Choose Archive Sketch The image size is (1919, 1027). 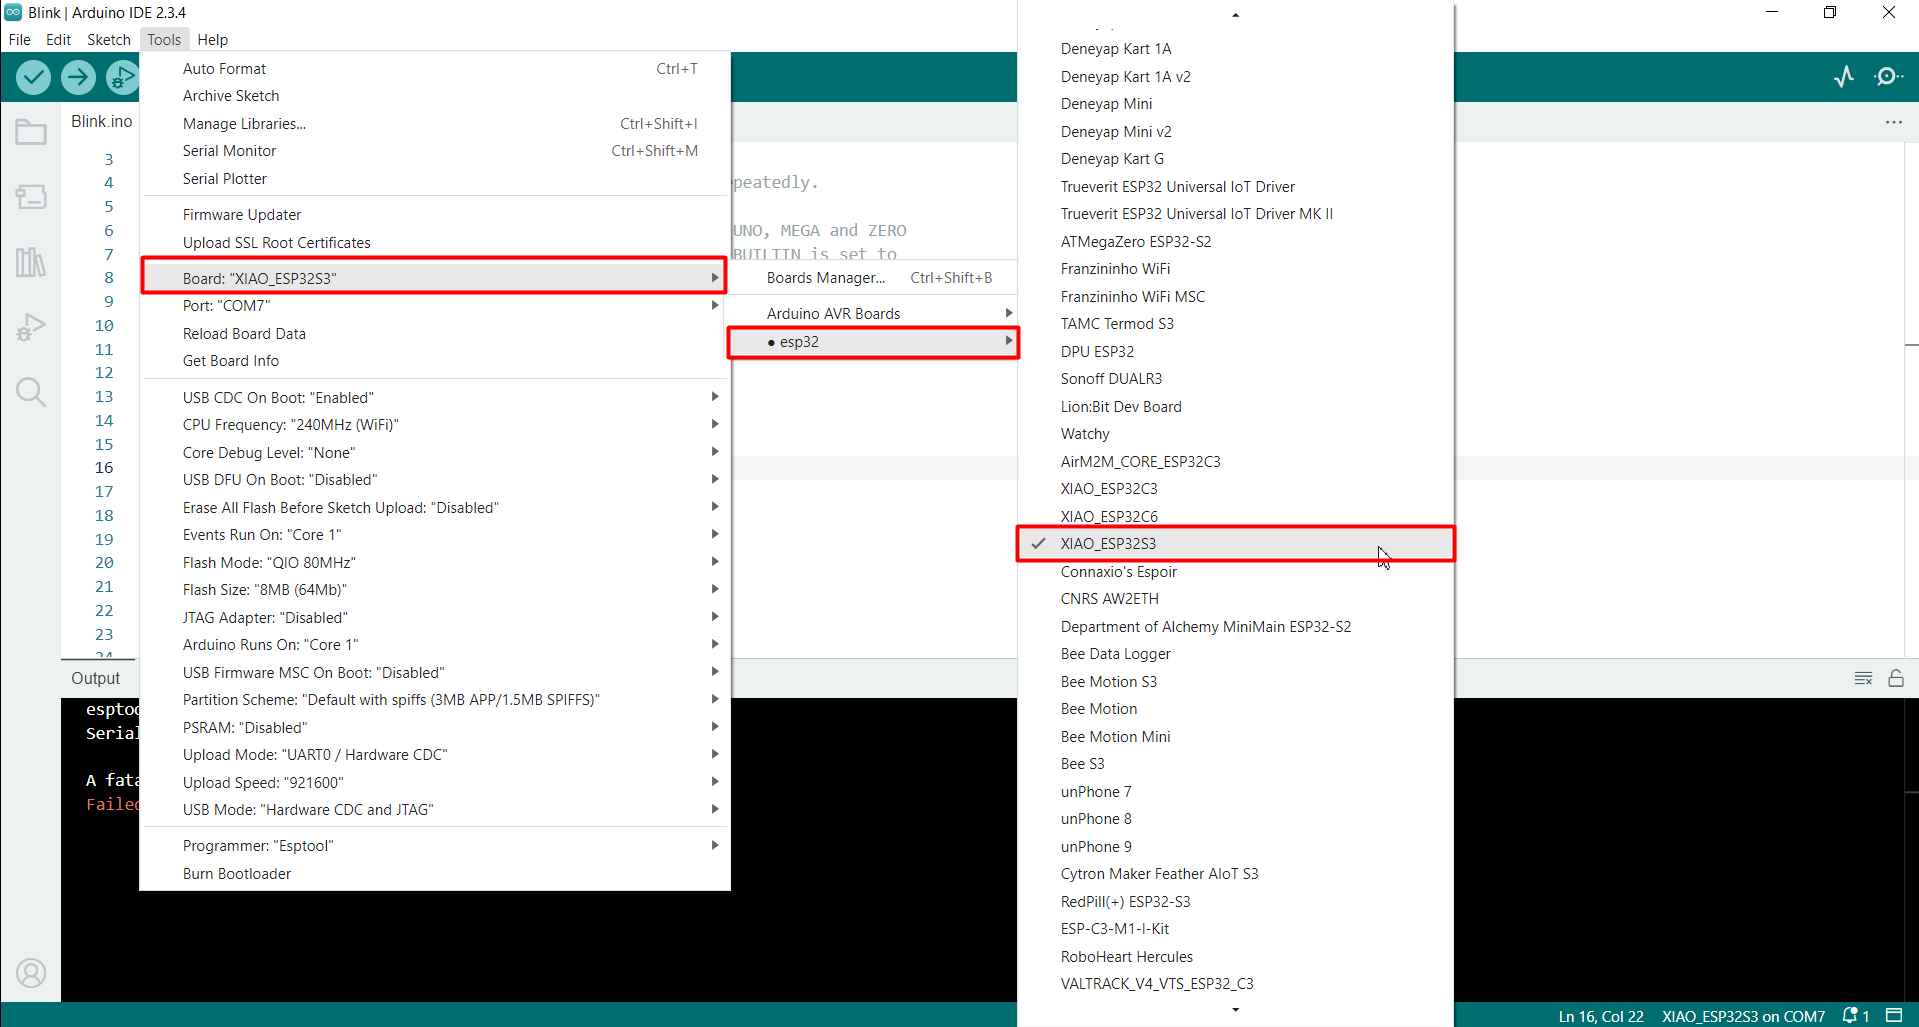pos(435,96)
